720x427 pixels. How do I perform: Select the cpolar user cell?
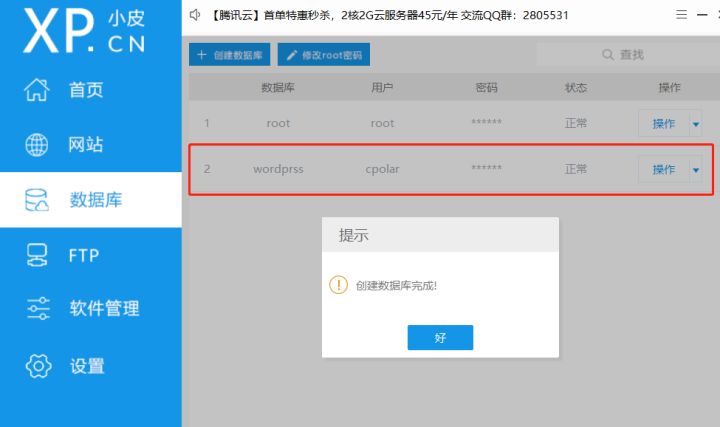(382, 169)
